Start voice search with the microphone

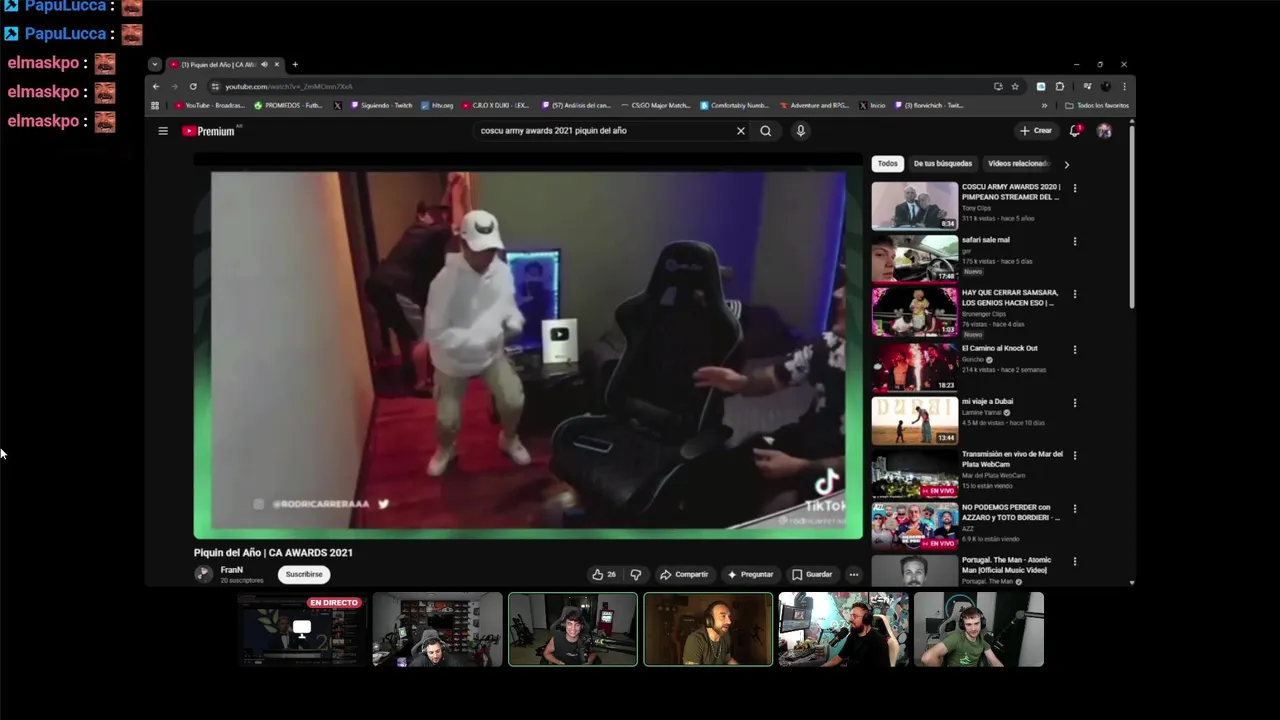800,131
